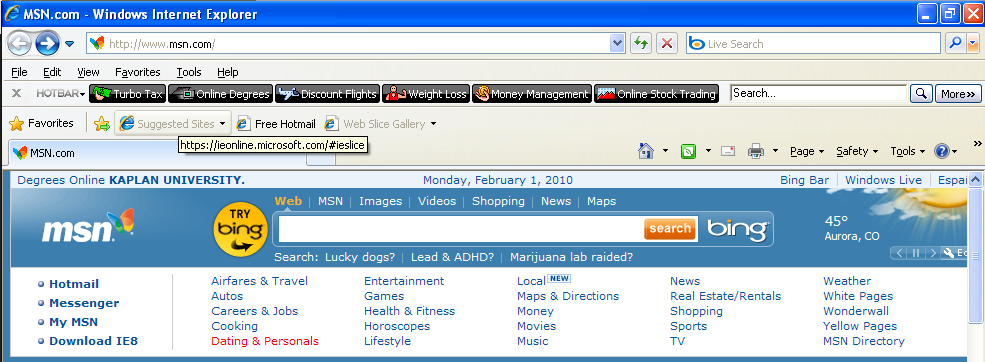This screenshot has width=985, height=362.
Task: Click the Weight Loss Hotbar button
Action: [x=426, y=94]
